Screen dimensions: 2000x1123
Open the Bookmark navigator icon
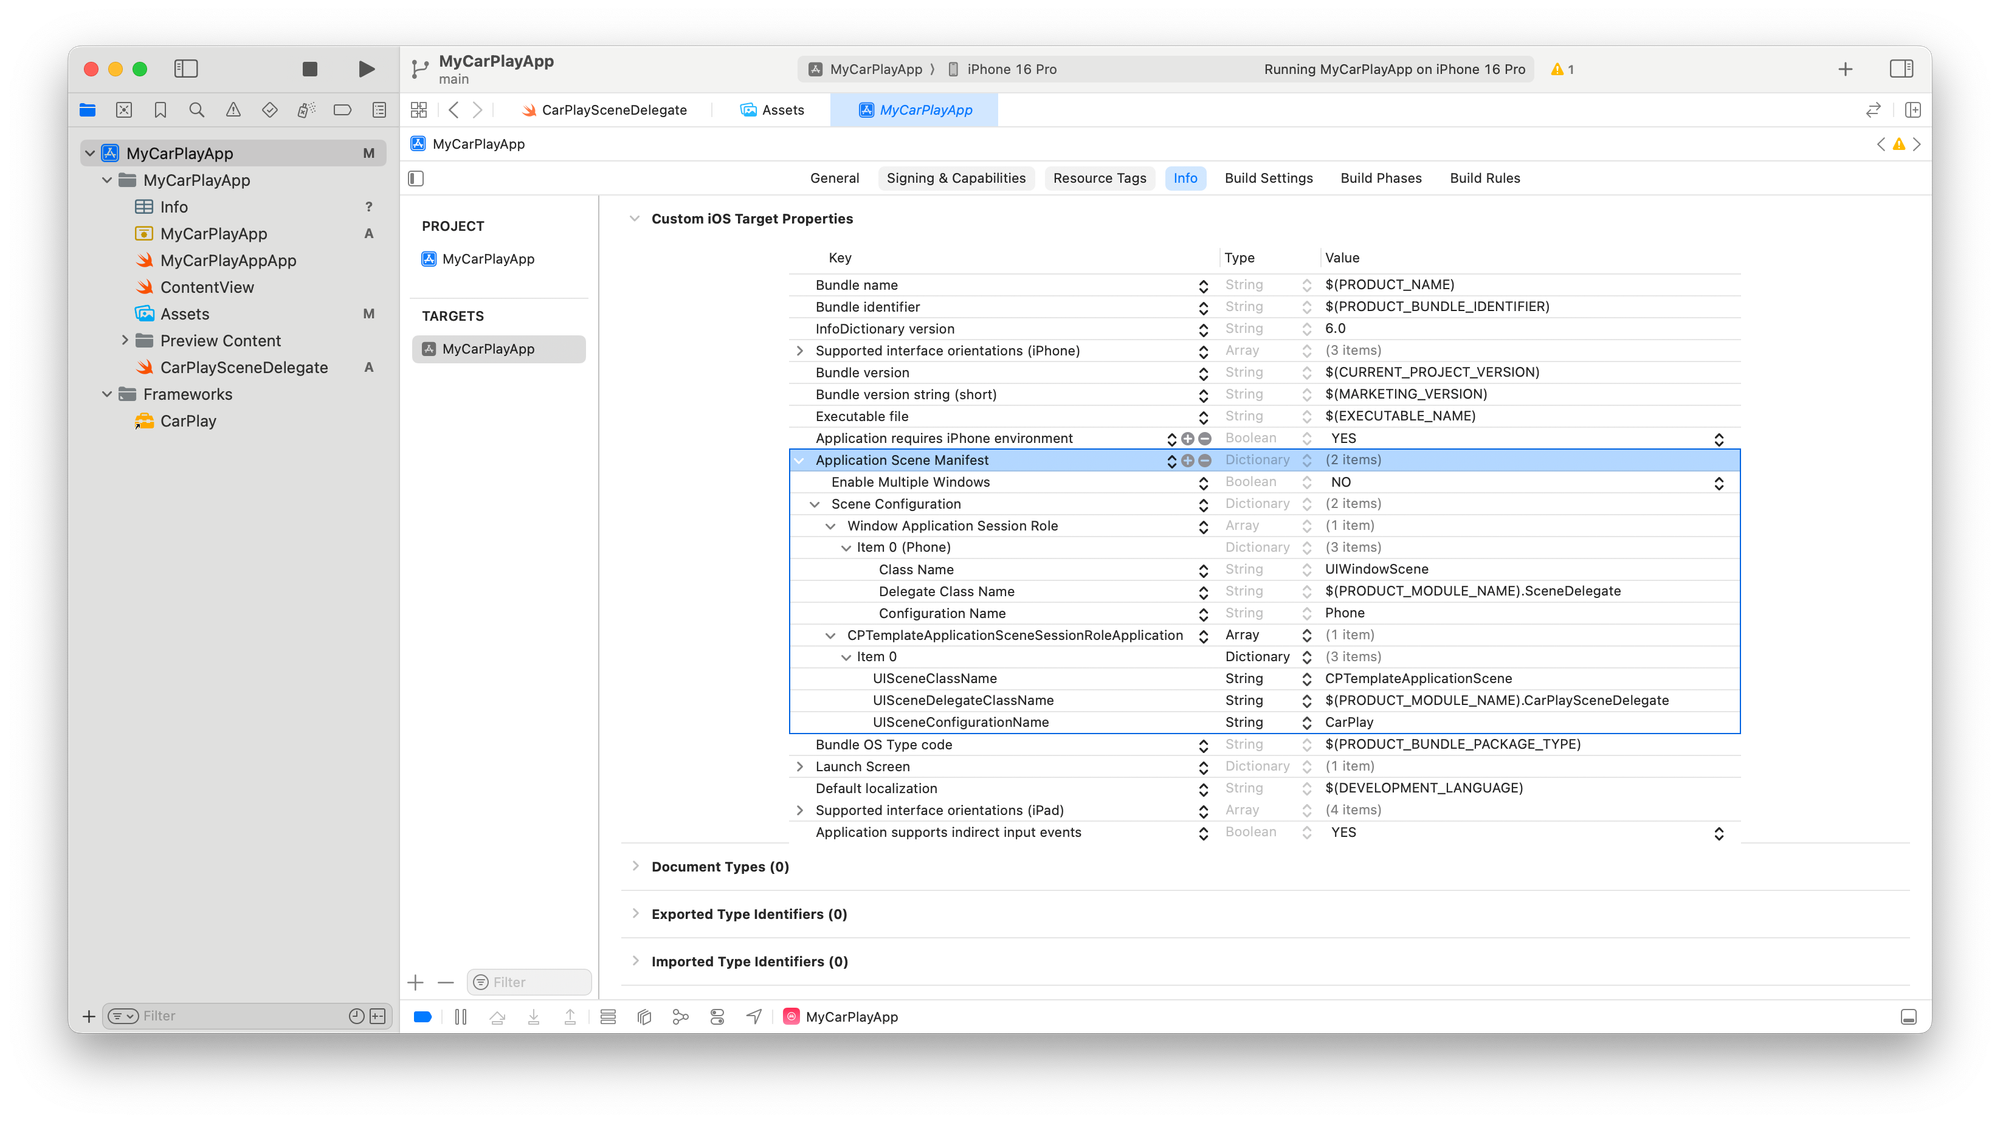click(x=160, y=110)
